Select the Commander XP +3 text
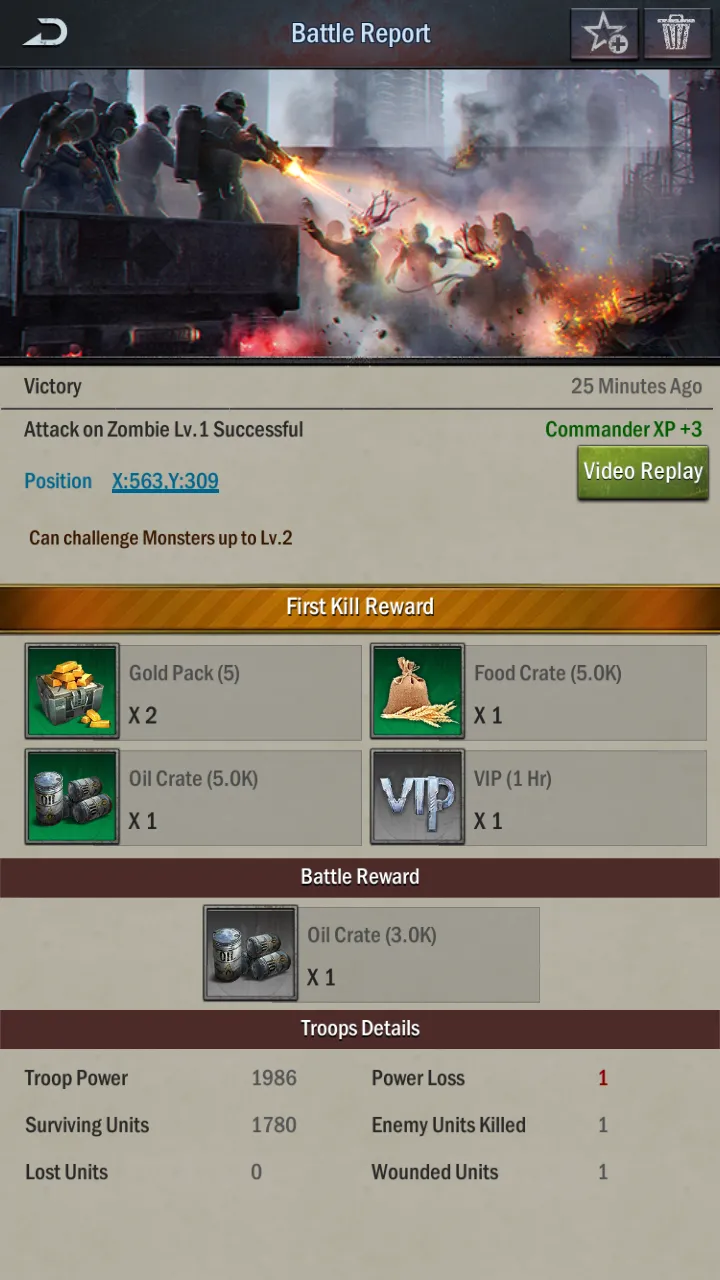720x1280 pixels. 624,429
